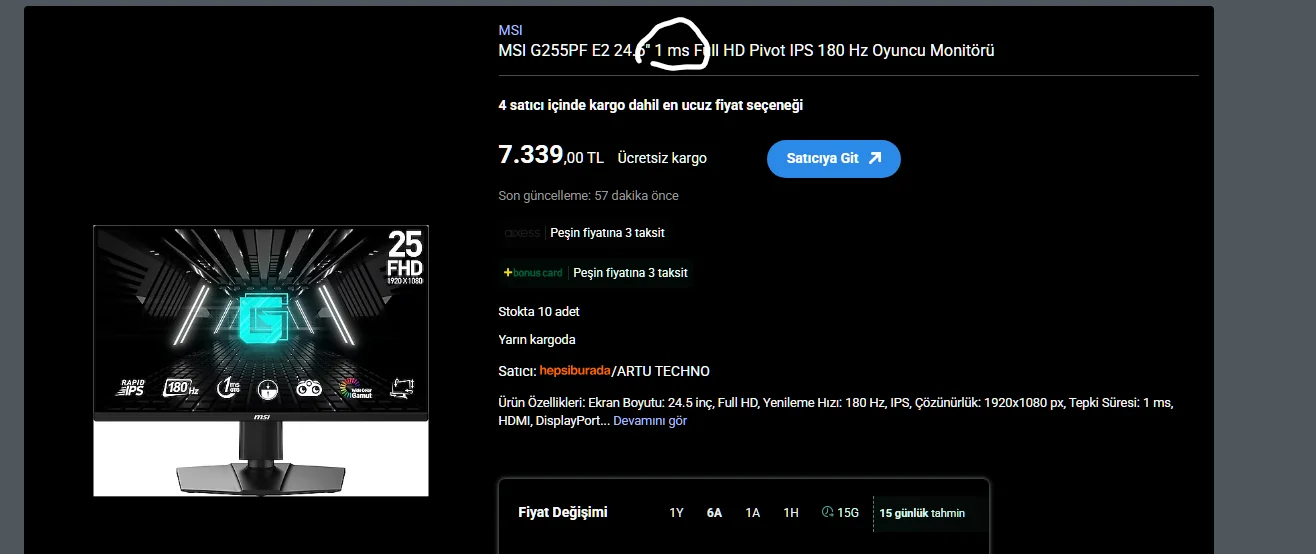Open the MSI brand link

510,31
